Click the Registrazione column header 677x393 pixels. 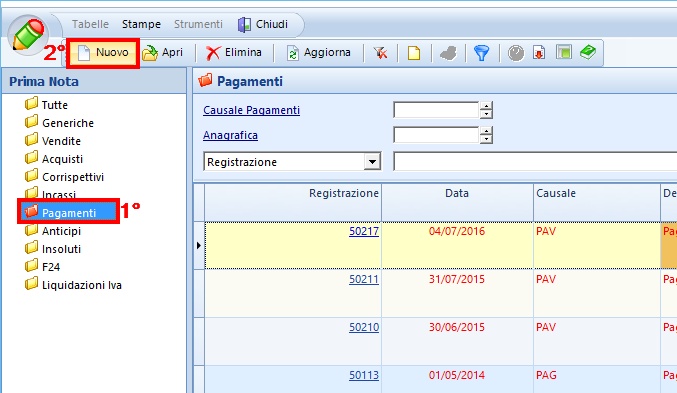tap(293, 203)
